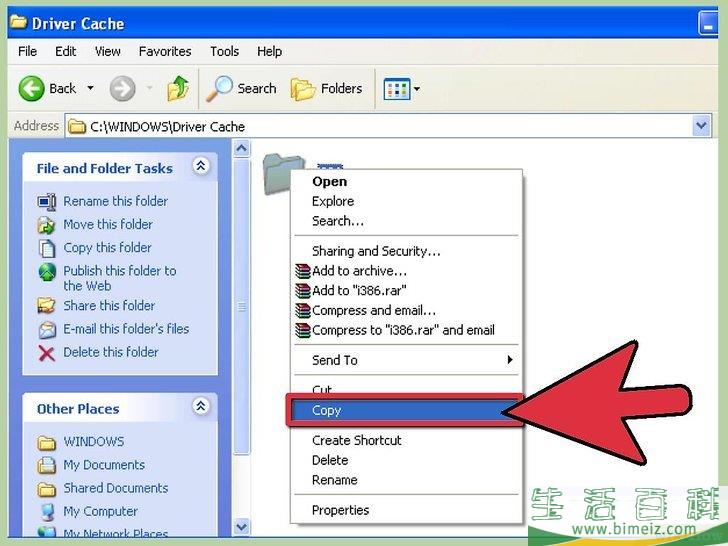Open the Back button history dropdown arrow
This screenshot has width=728, height=546.
point(90,89)
